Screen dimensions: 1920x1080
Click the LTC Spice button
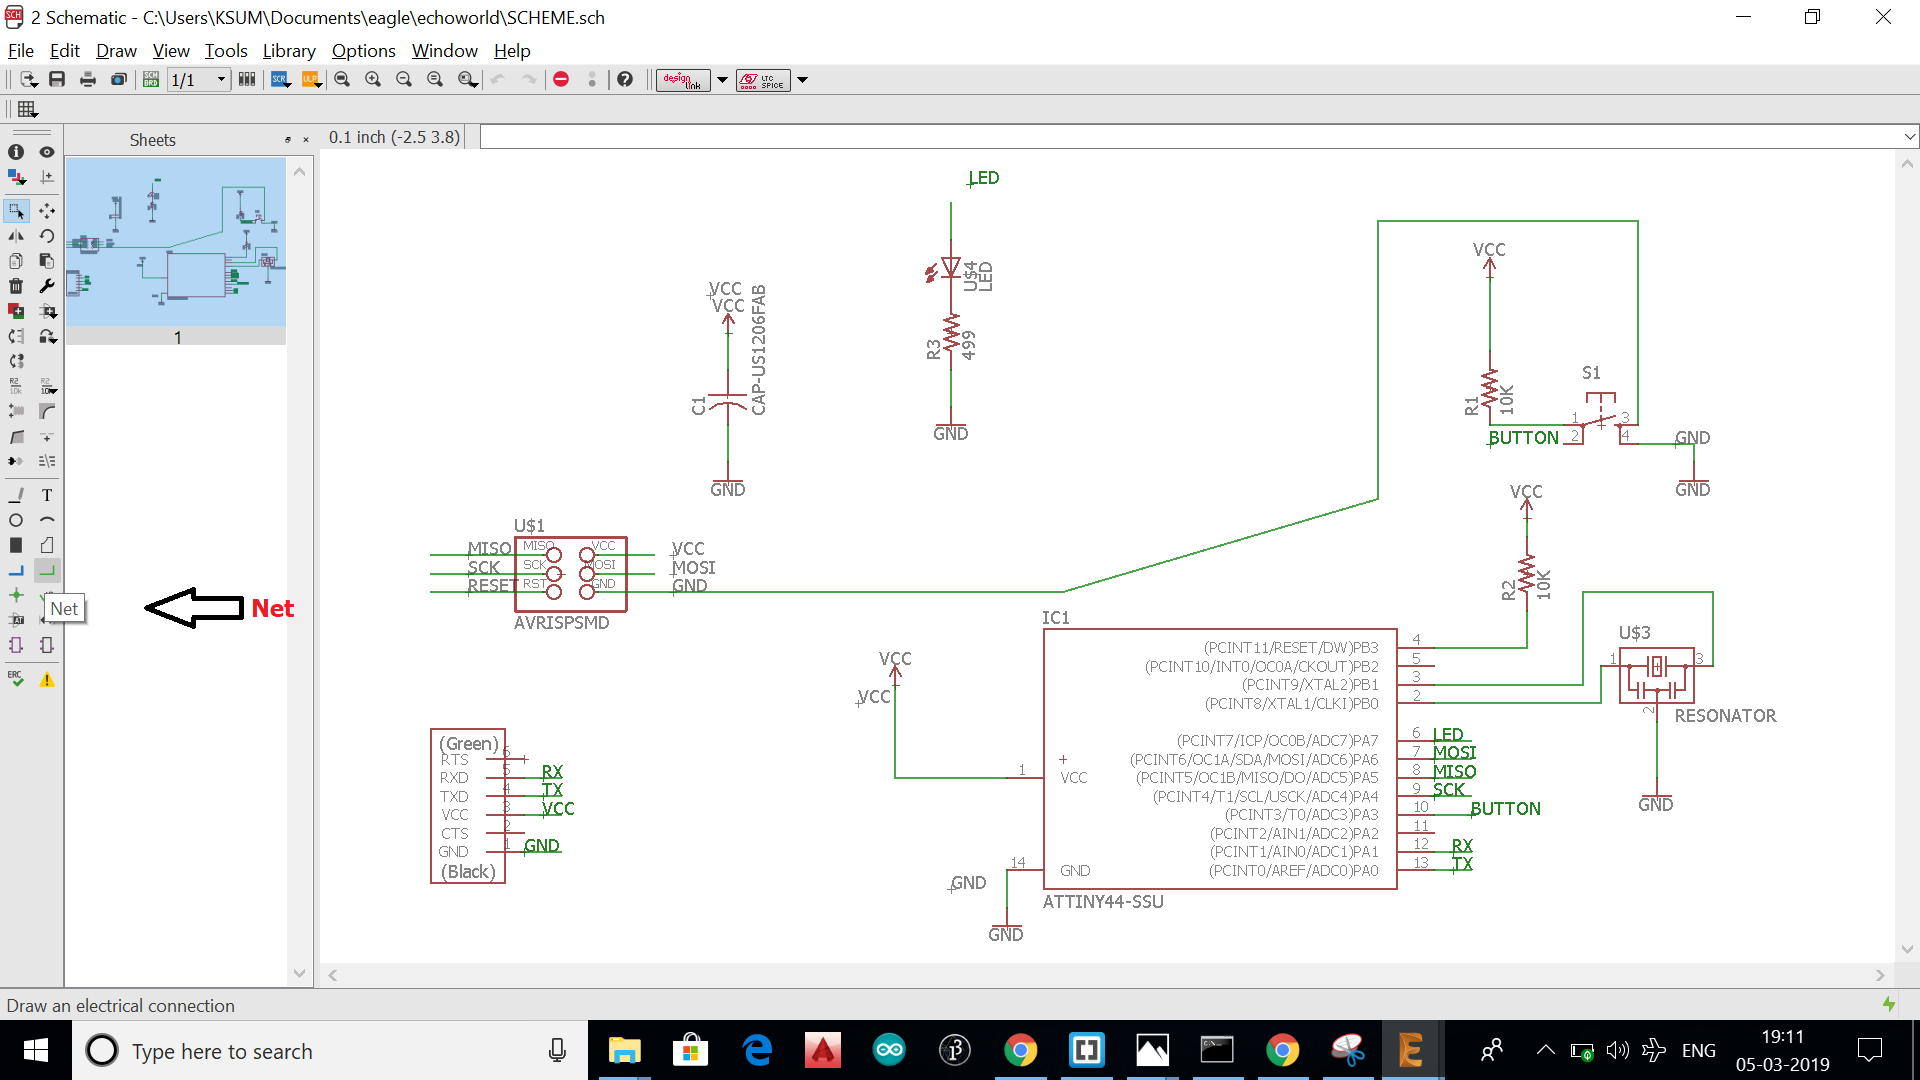point(763,80)
